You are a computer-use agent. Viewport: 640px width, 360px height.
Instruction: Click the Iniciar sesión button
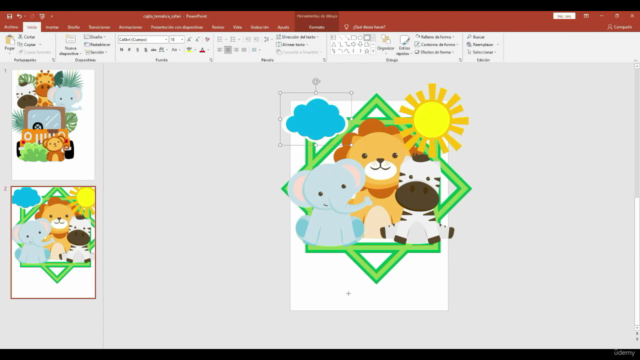564,16
